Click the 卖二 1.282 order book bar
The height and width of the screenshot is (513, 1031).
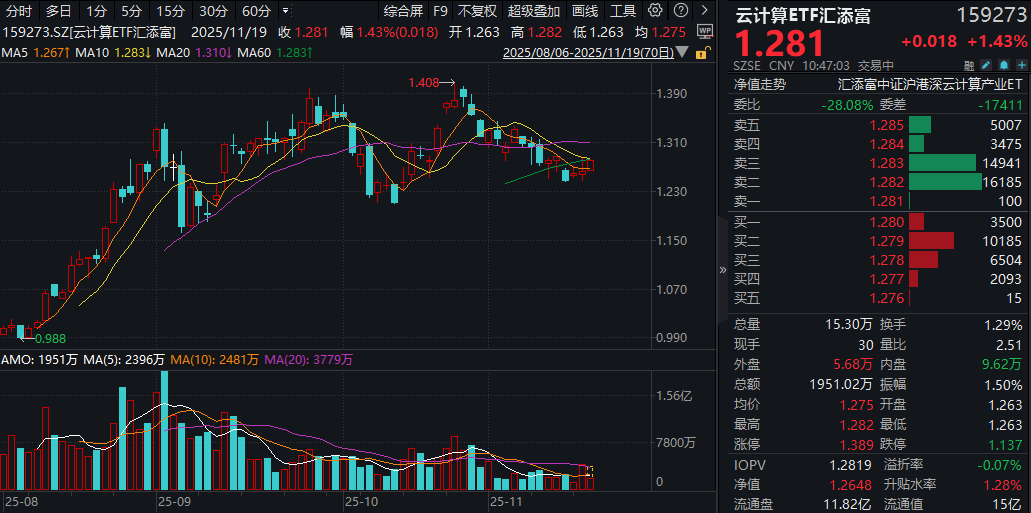(944, 182)
